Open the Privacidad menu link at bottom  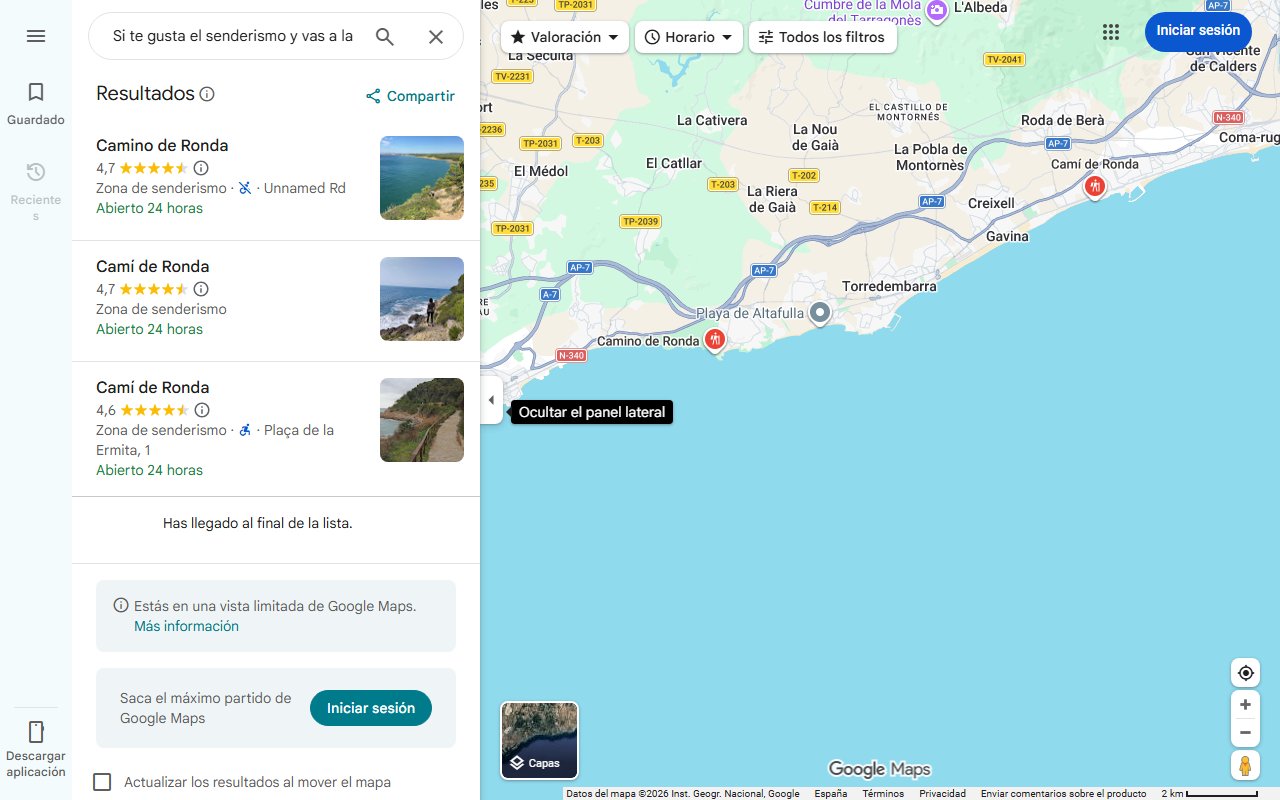point(942,793)
